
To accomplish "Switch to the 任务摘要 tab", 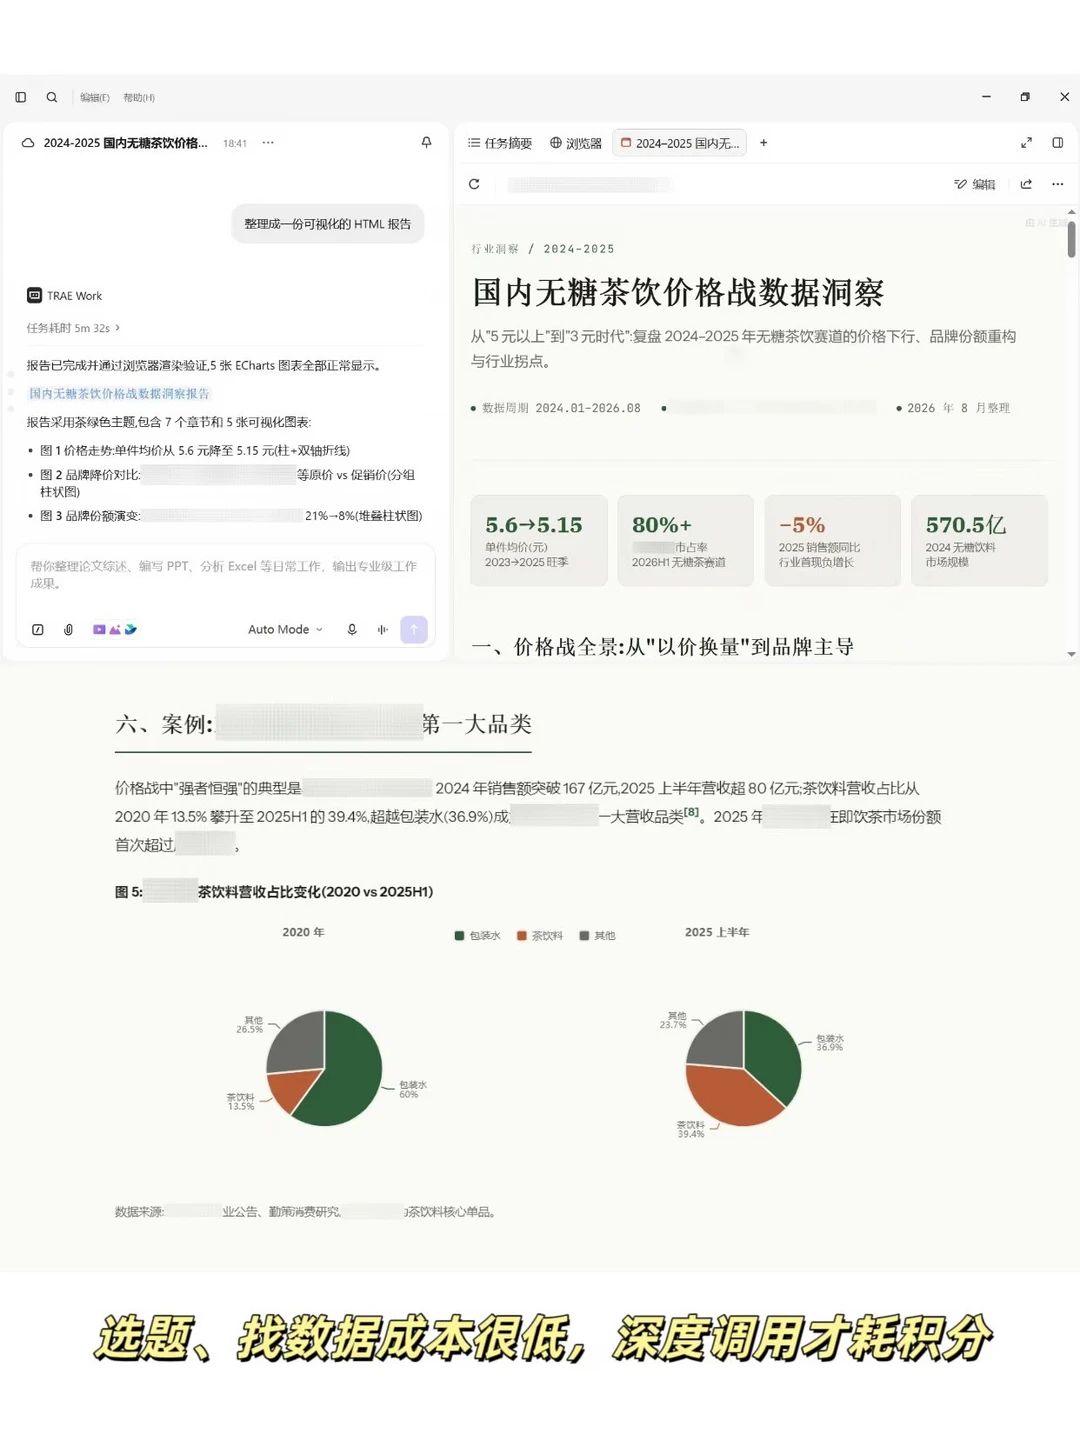I will pyautogui.click(x=500, y=143).
